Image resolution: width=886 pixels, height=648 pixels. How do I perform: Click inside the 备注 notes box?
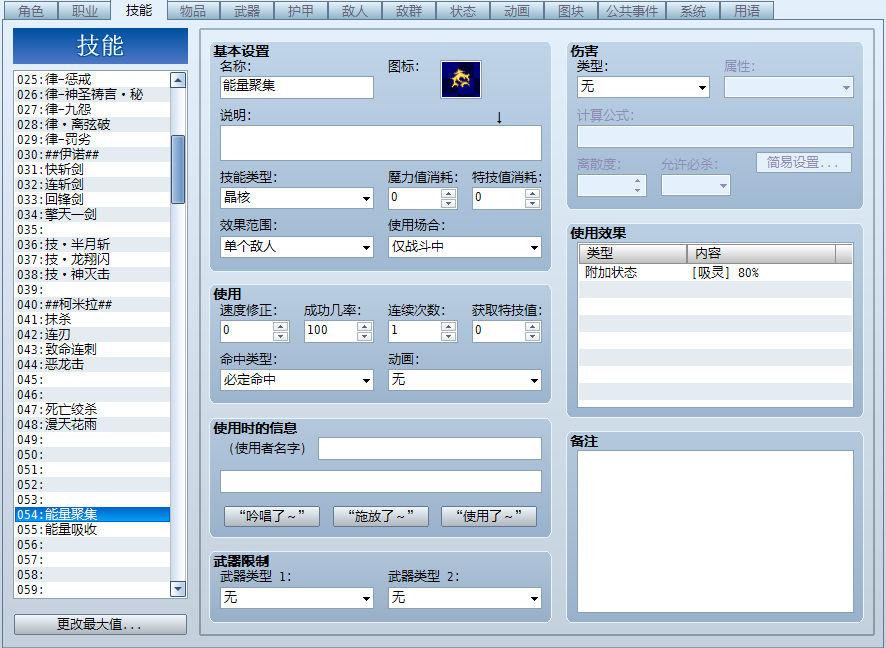(x=715, y=531)
